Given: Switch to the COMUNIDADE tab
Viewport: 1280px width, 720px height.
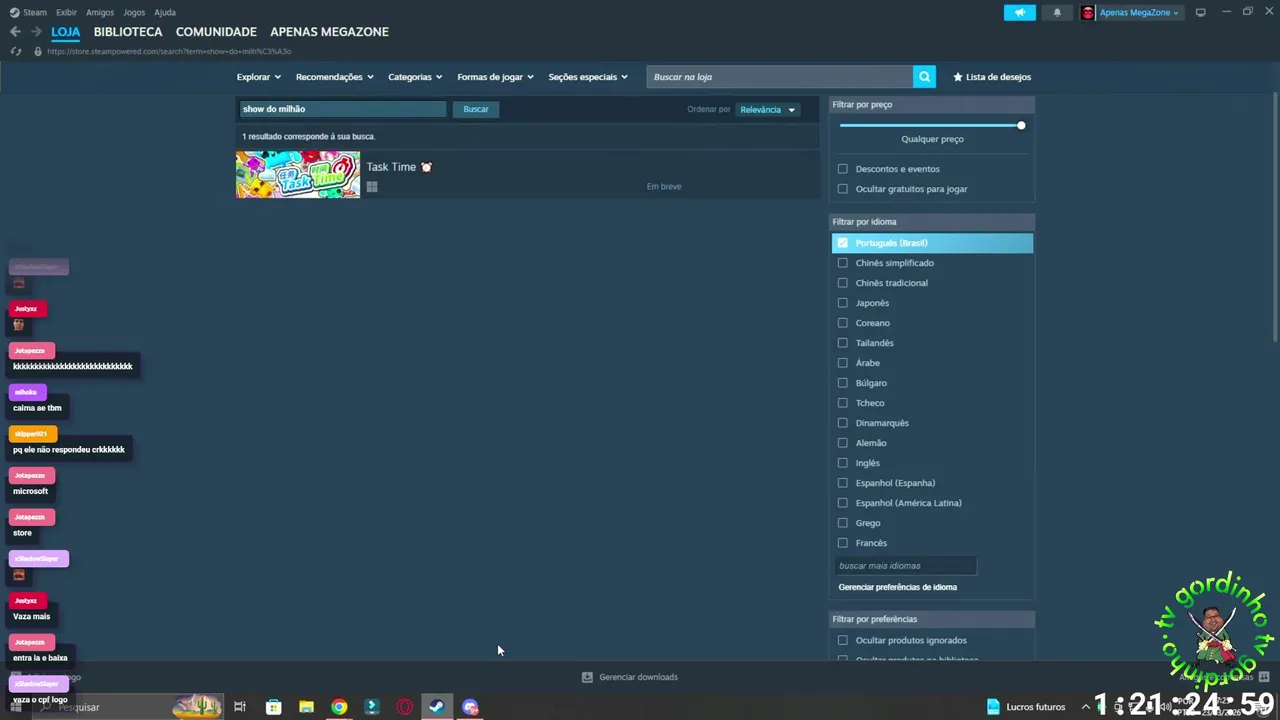Looking at the screenshot, I should (x=216, y=32).
